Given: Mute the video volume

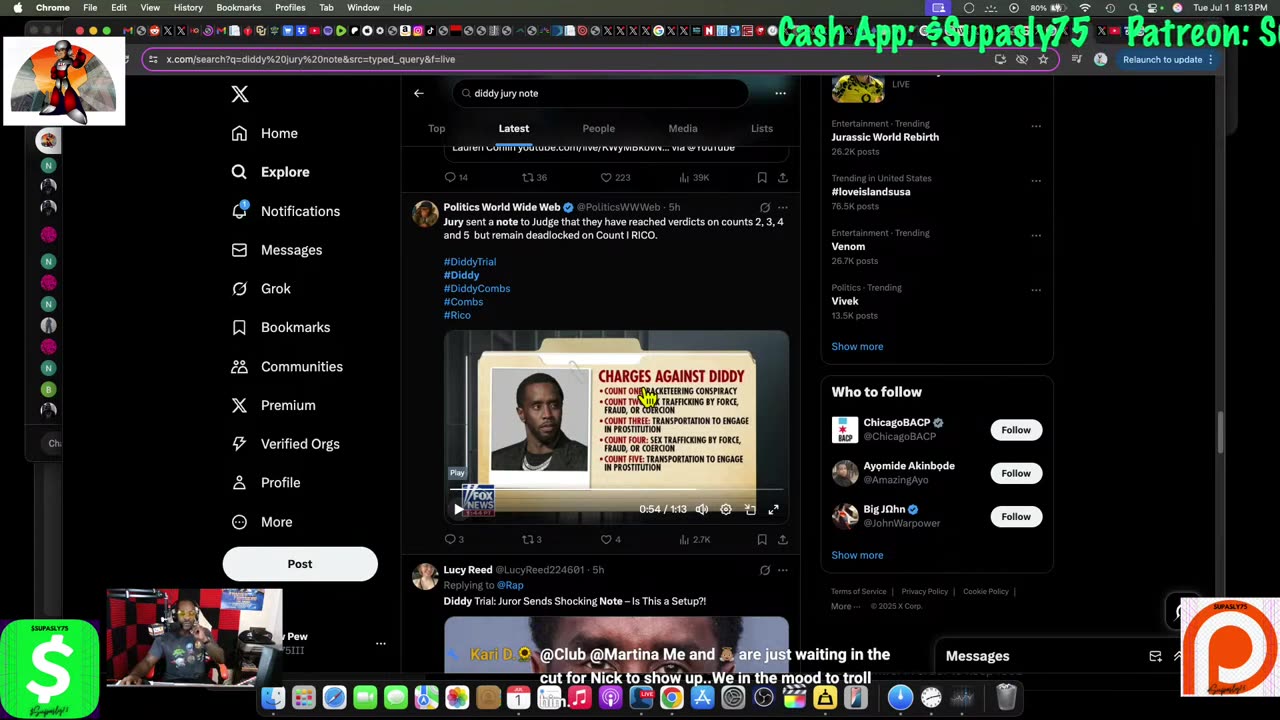Looking at the screenshot, I should click(x=702, y=509).
